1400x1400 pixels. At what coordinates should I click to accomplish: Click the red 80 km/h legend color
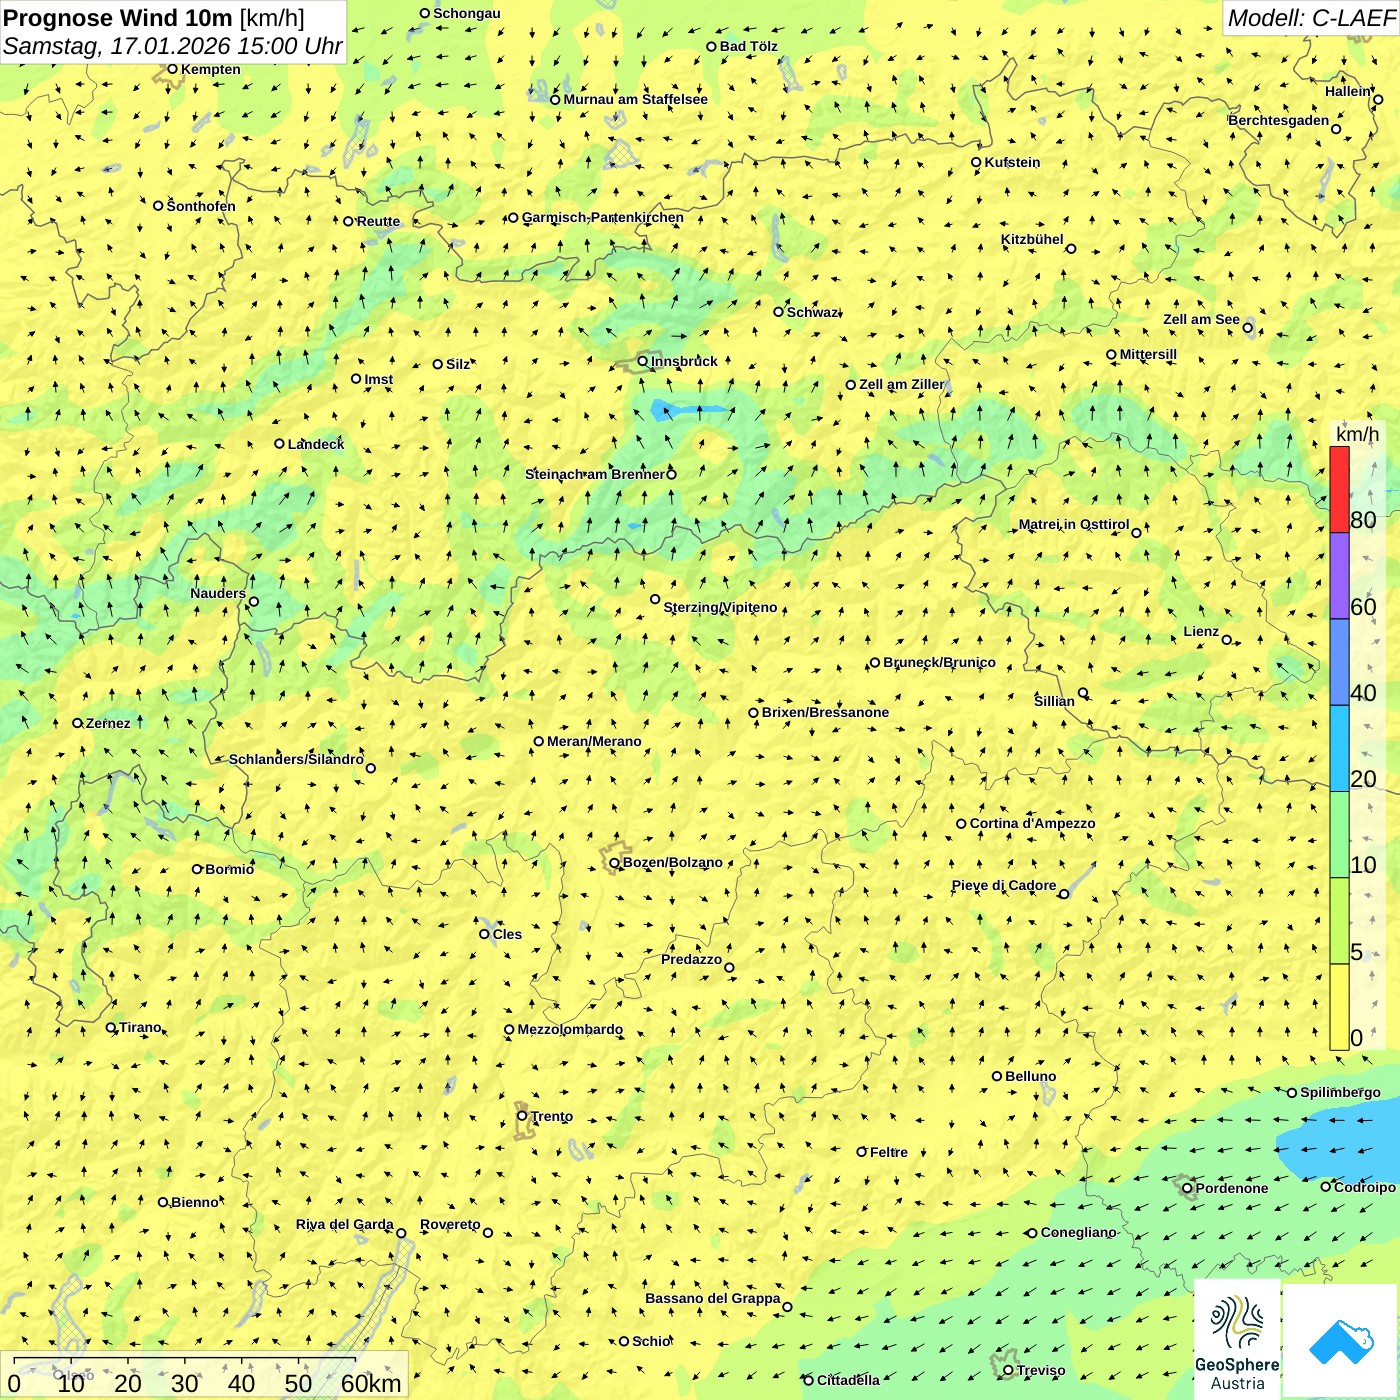(x=1339, y=489)
